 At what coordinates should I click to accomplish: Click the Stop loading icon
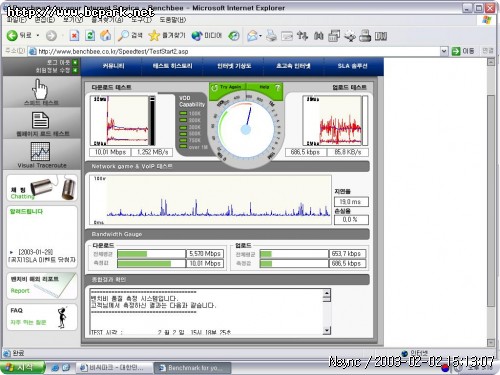(74, 35)
